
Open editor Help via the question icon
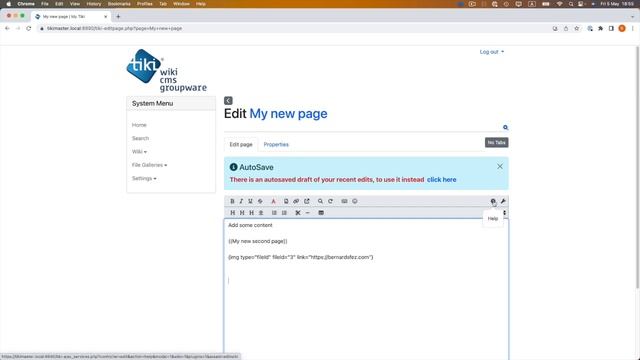click(493, 201)
